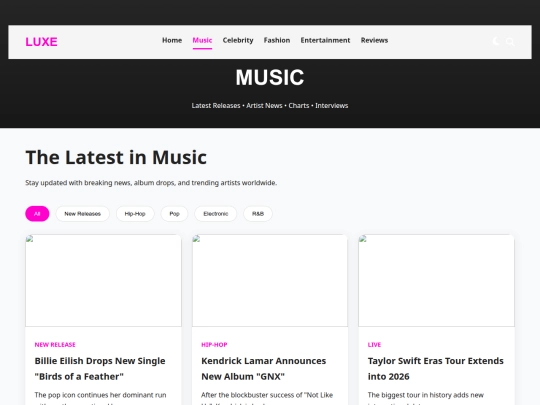Open Taylor Swift article thumbnail image

[436, 280]
